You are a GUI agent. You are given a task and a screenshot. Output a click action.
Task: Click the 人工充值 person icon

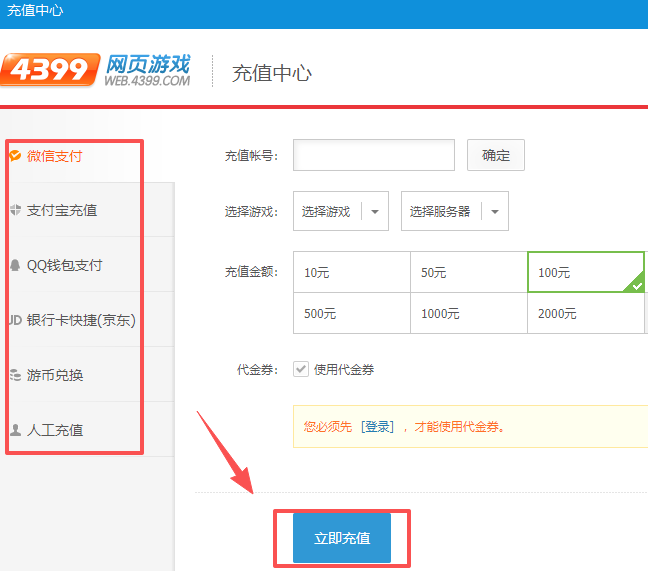(x=15, y=430)
